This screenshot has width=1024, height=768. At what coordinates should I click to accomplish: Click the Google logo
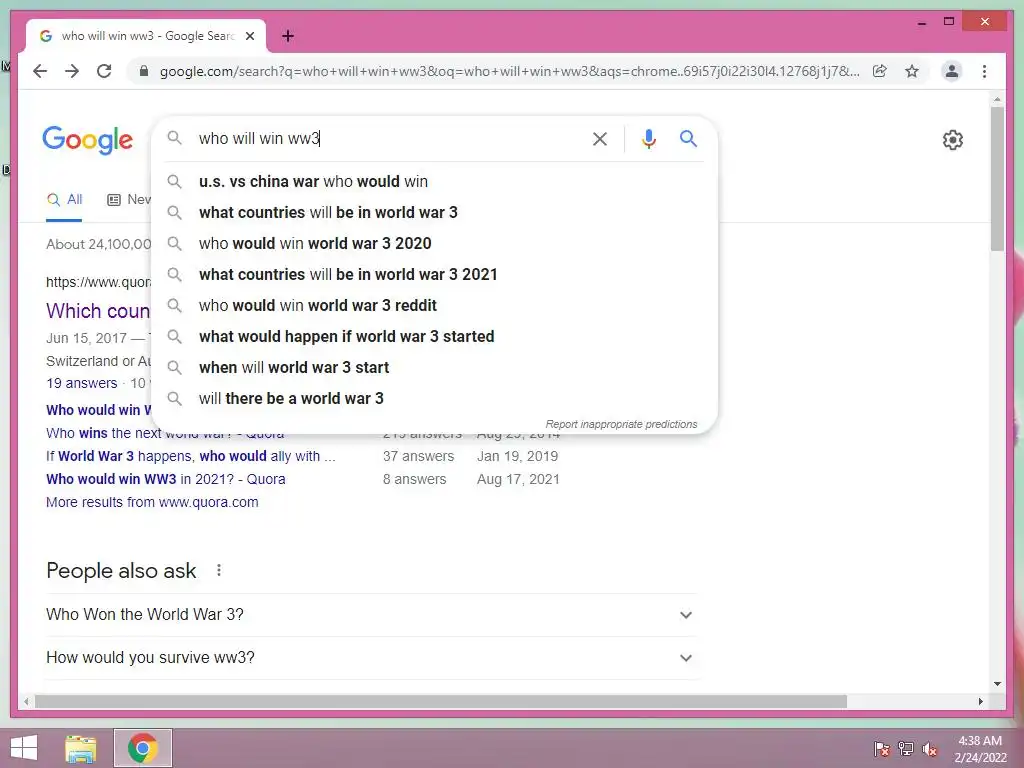88,140
